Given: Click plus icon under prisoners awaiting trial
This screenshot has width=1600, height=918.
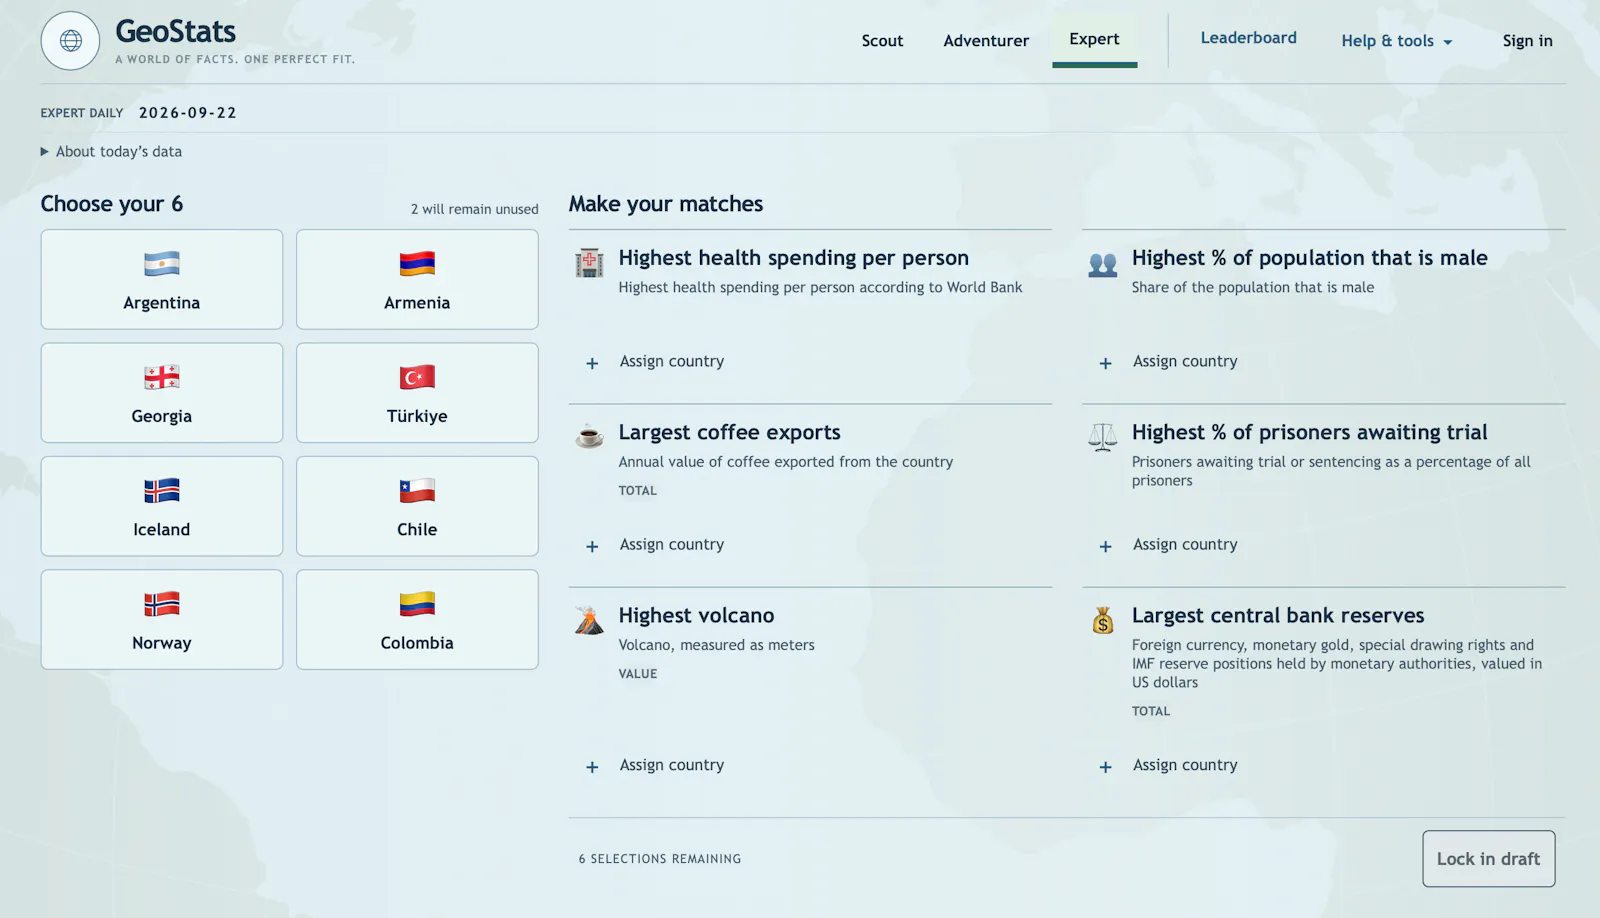Looking at the screenshot, I should click(1105, 546).
